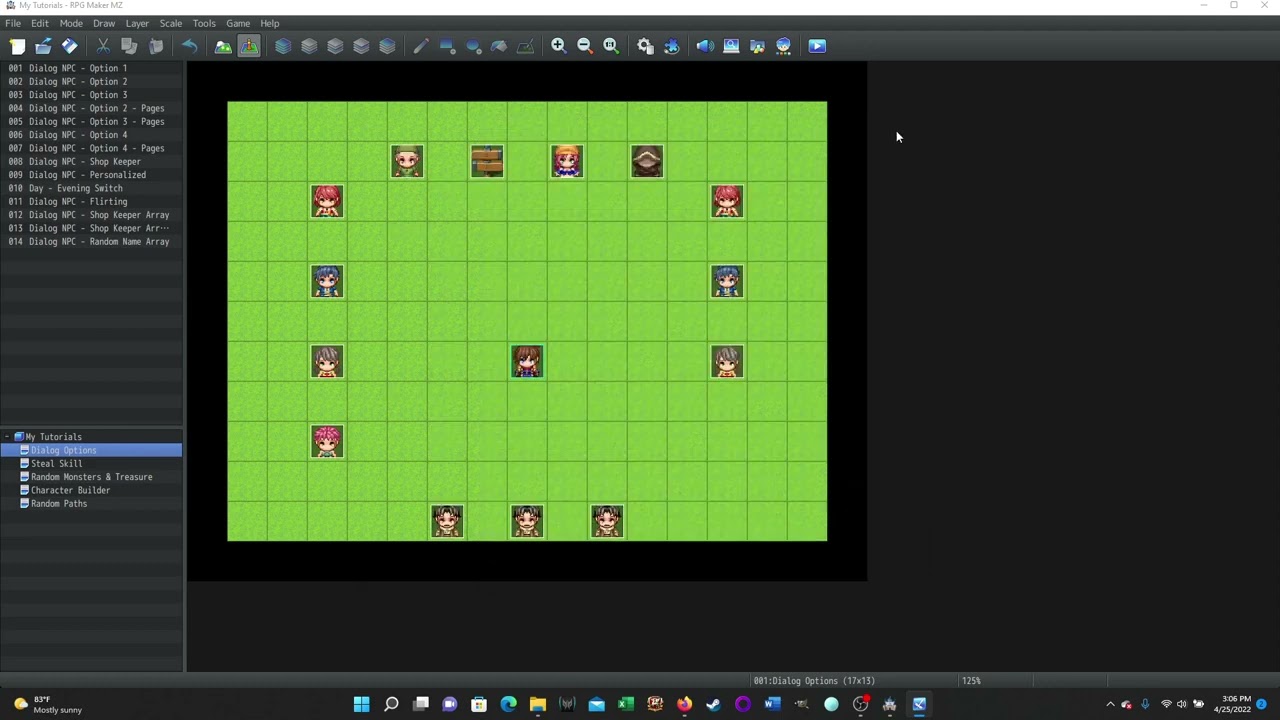Open the Character Generator icon
The image size is (1280, 720).
click(783, 46)
